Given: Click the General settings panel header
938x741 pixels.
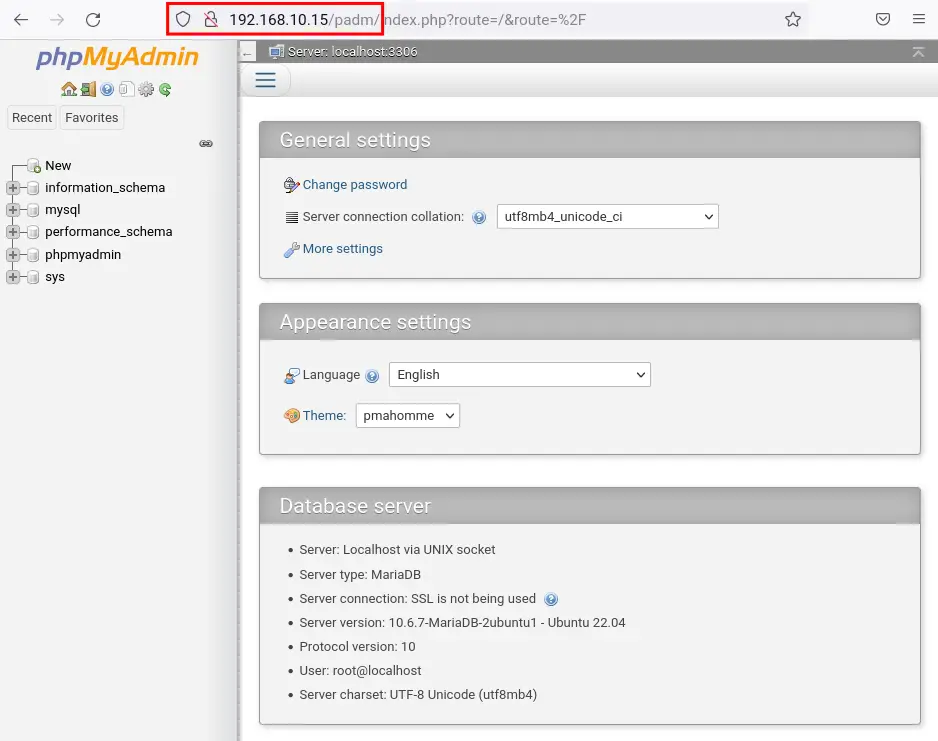Looking at the screenshot, I should tap(589, 140).
